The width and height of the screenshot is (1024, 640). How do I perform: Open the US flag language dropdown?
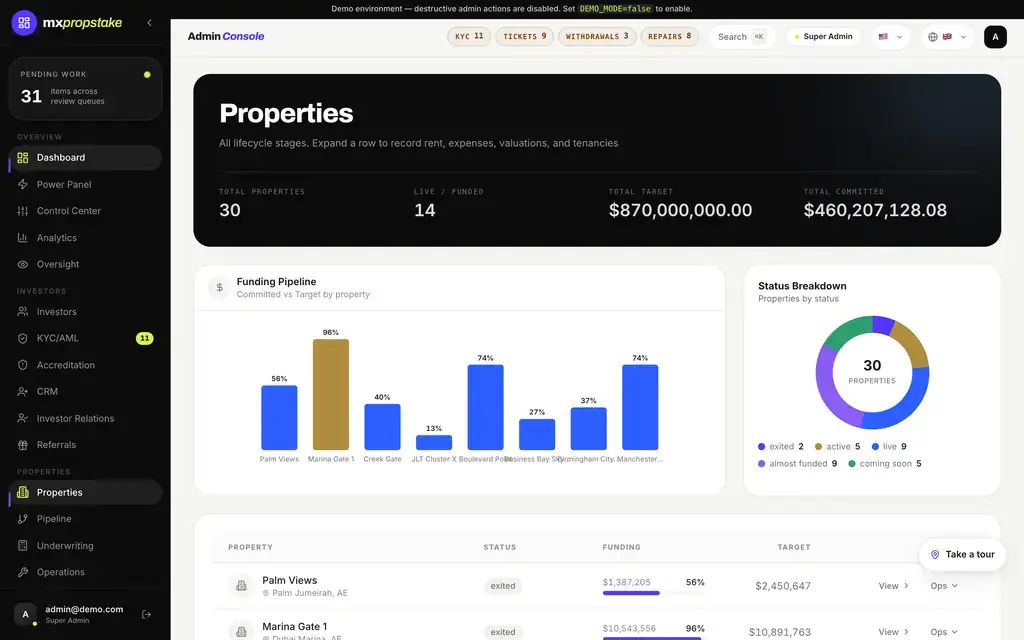pyautogui.click(x=890, y=37)
